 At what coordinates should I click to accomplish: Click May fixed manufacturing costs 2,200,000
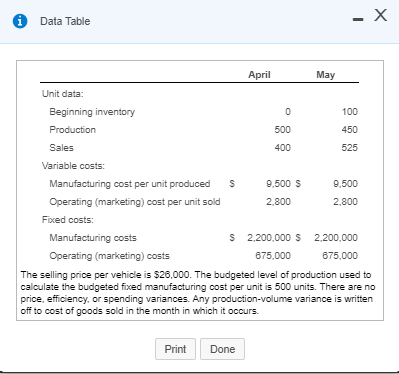coord(336,238)
